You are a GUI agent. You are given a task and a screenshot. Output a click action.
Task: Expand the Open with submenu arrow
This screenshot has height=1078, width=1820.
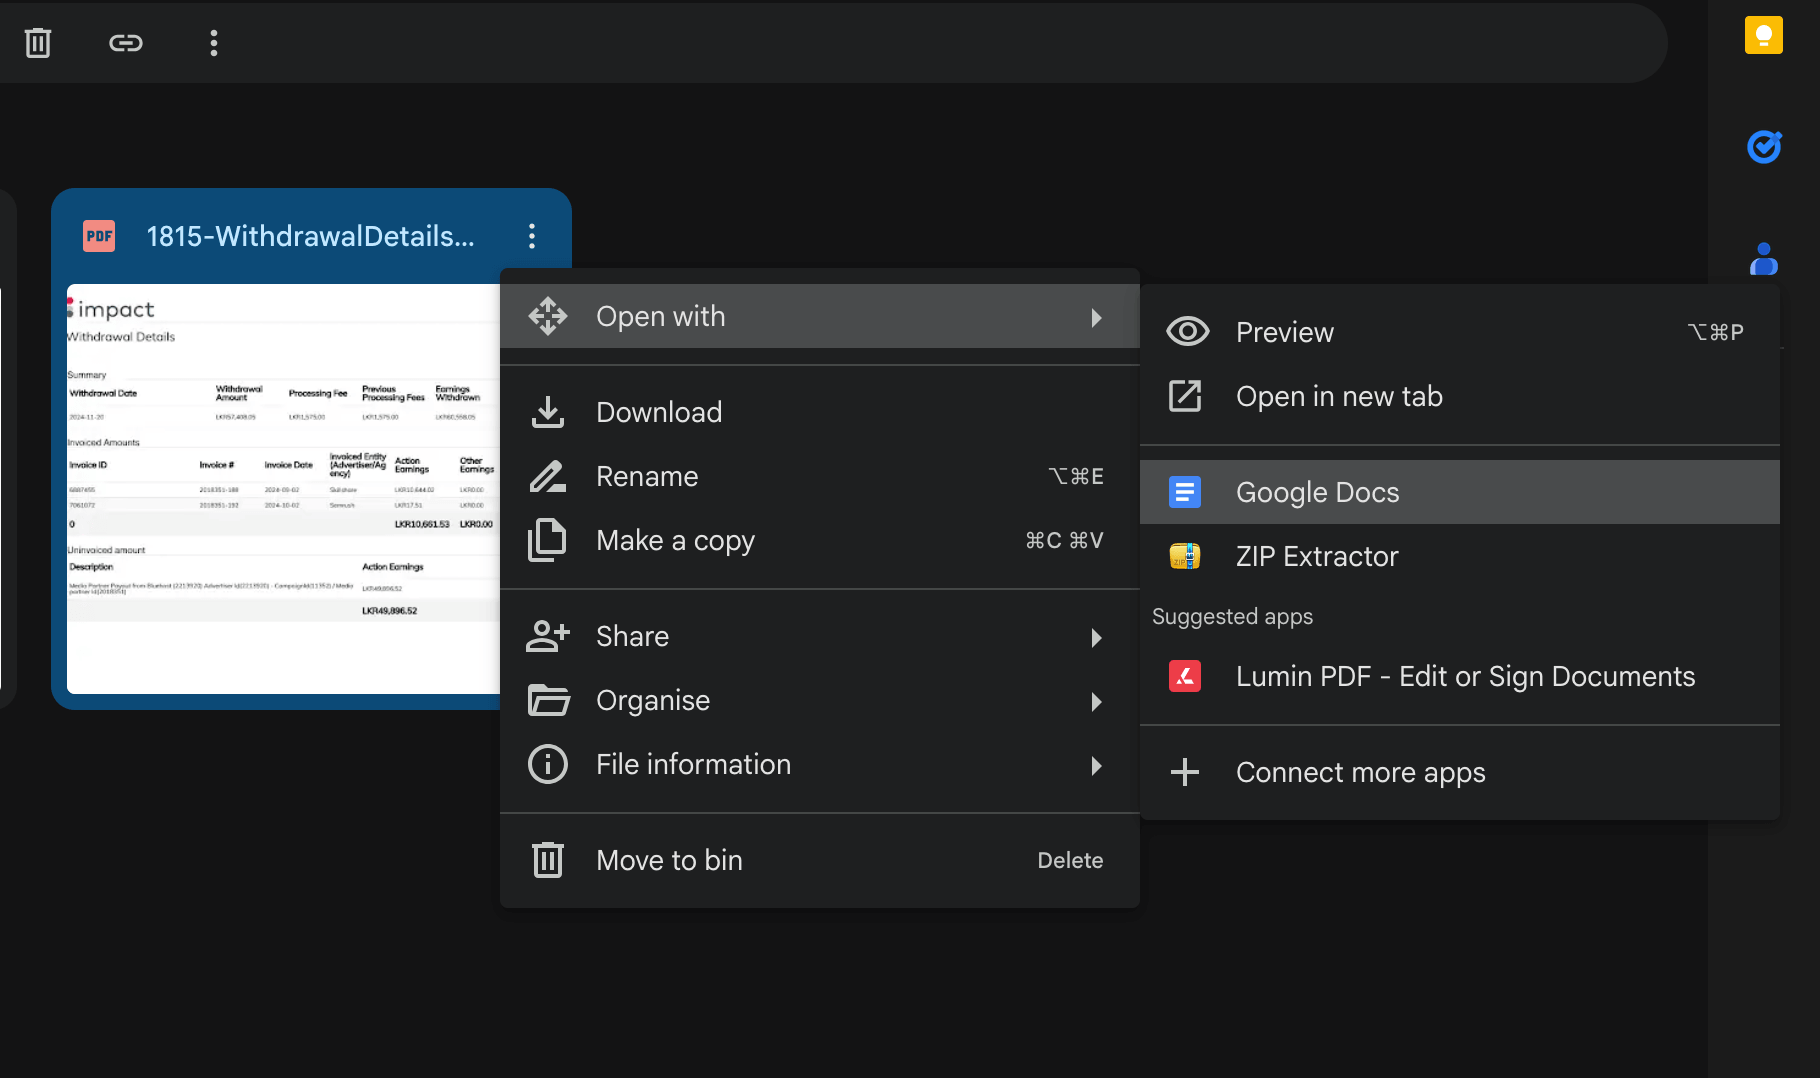1097,318
